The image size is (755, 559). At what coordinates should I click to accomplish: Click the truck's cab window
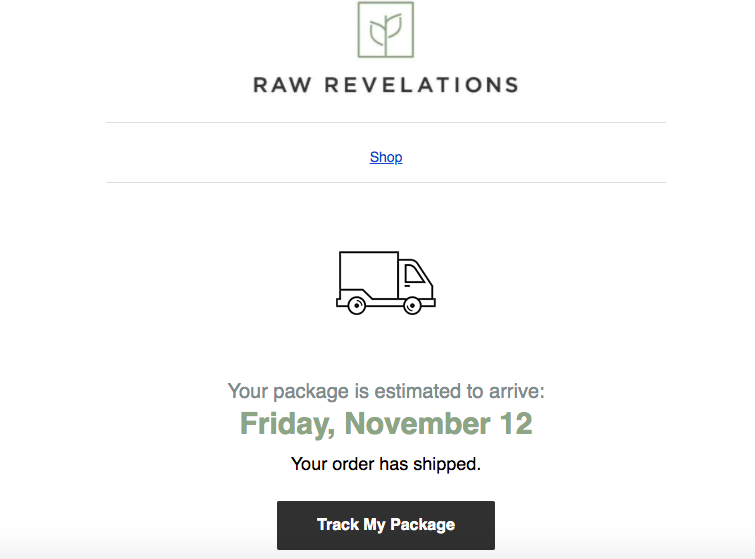(413, 275)
